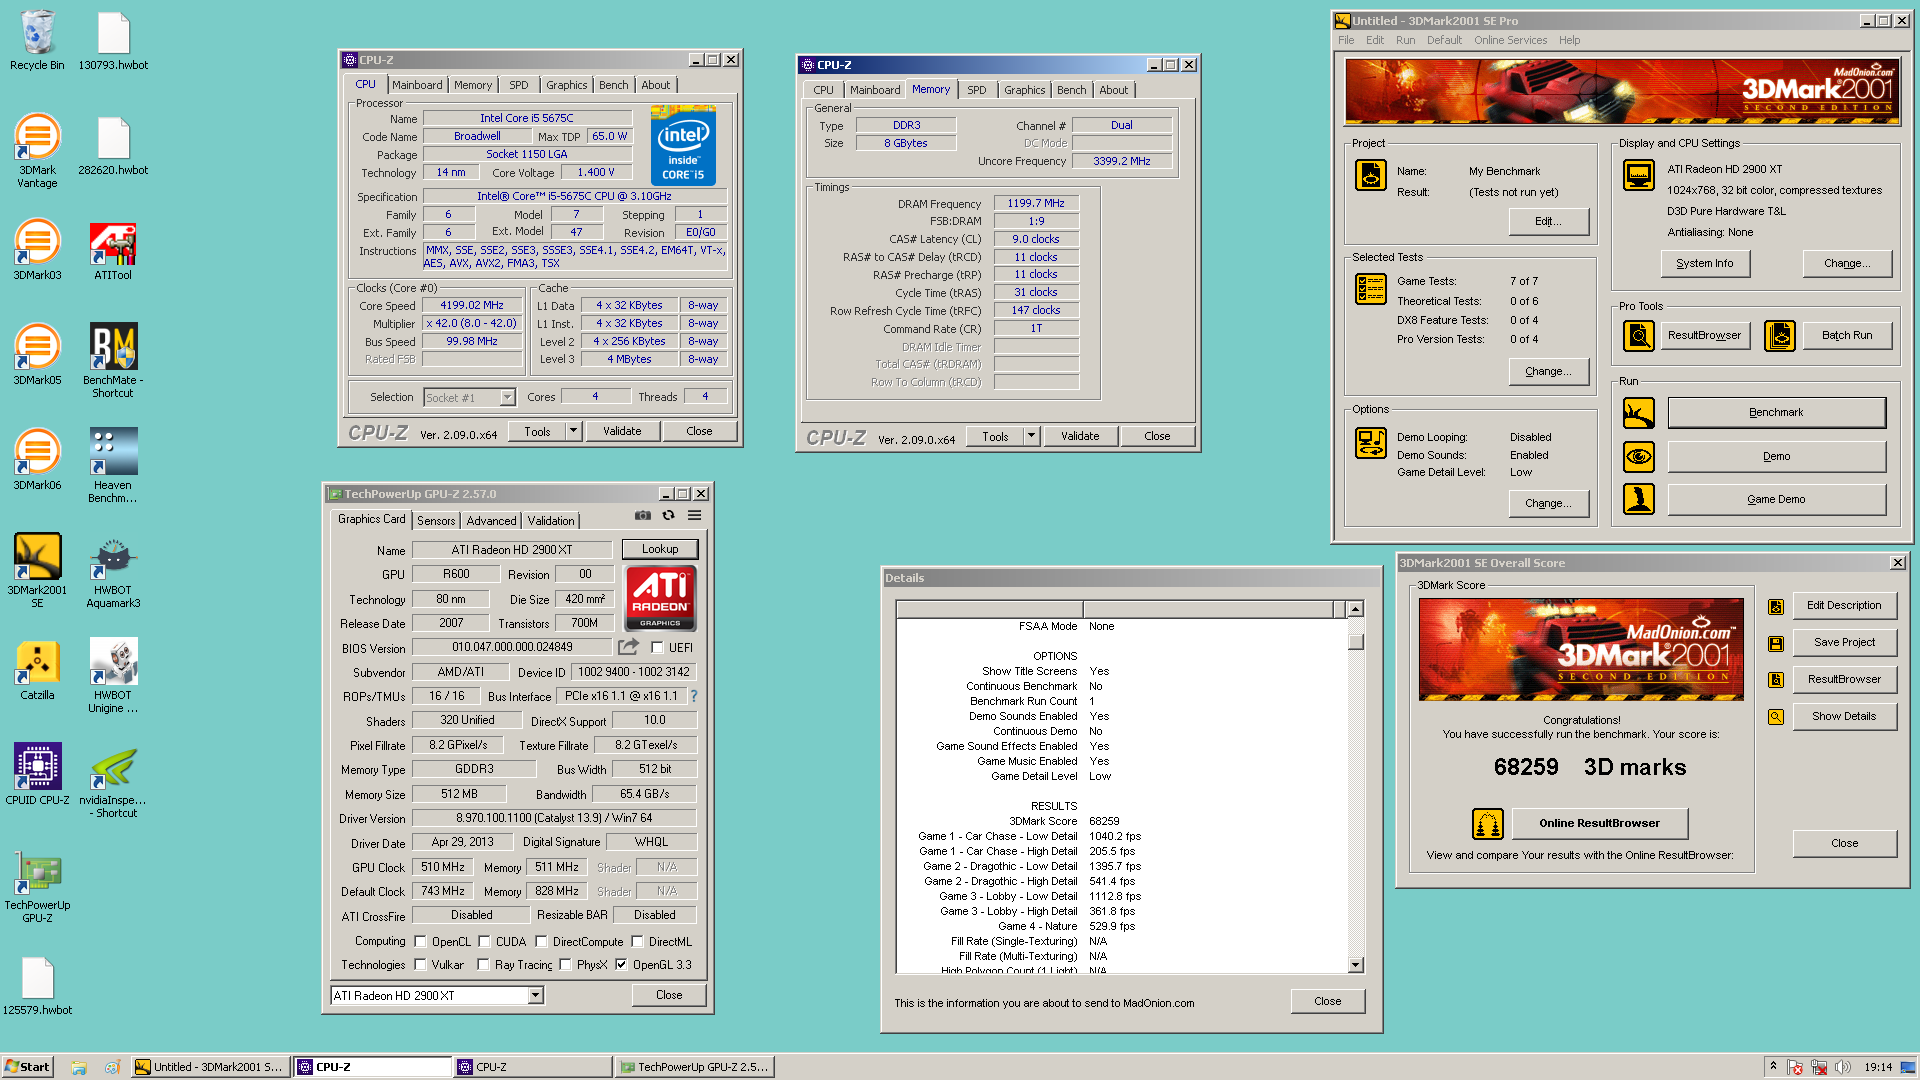Click the bus interface question mark icon
This screenshot has height=1080, width=1920.
tap(693, 696)
